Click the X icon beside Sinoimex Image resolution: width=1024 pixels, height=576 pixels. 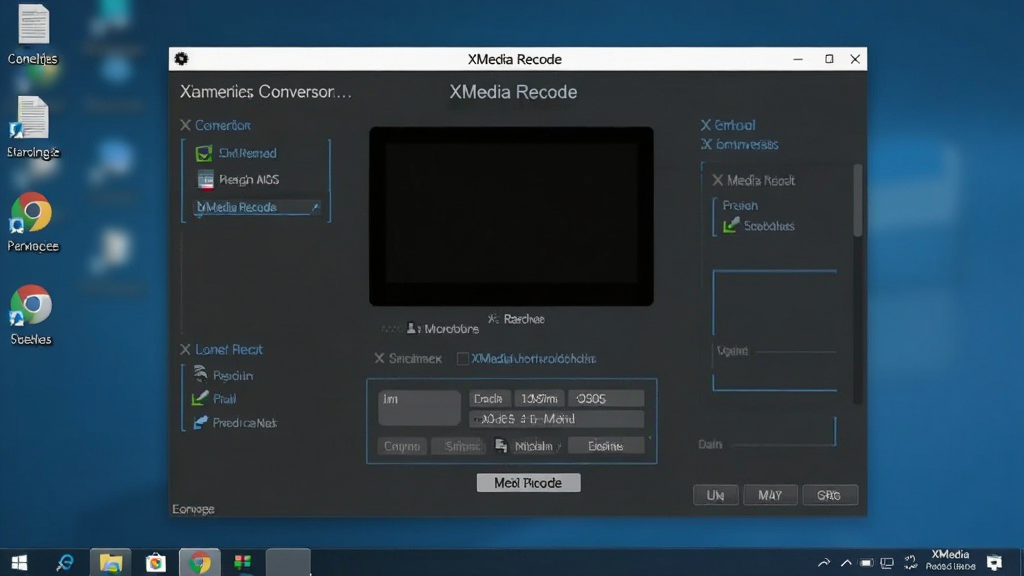coord(379,358)
